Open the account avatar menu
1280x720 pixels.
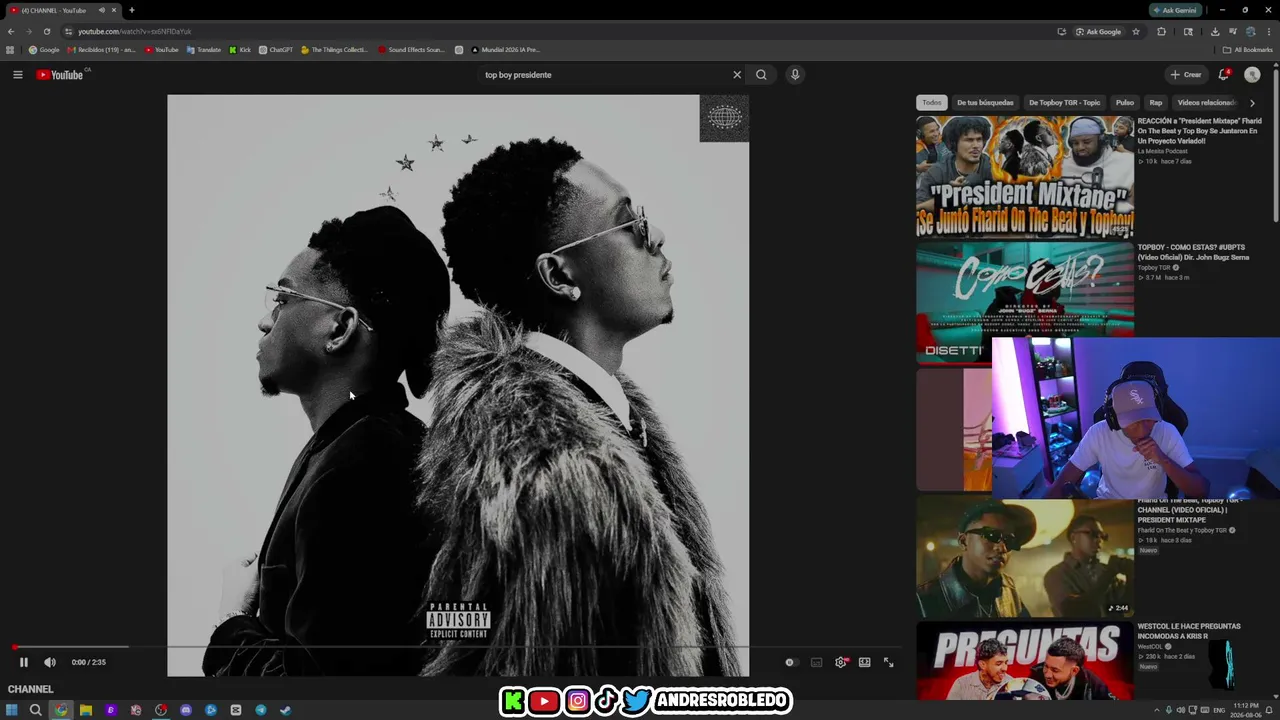1252,75
